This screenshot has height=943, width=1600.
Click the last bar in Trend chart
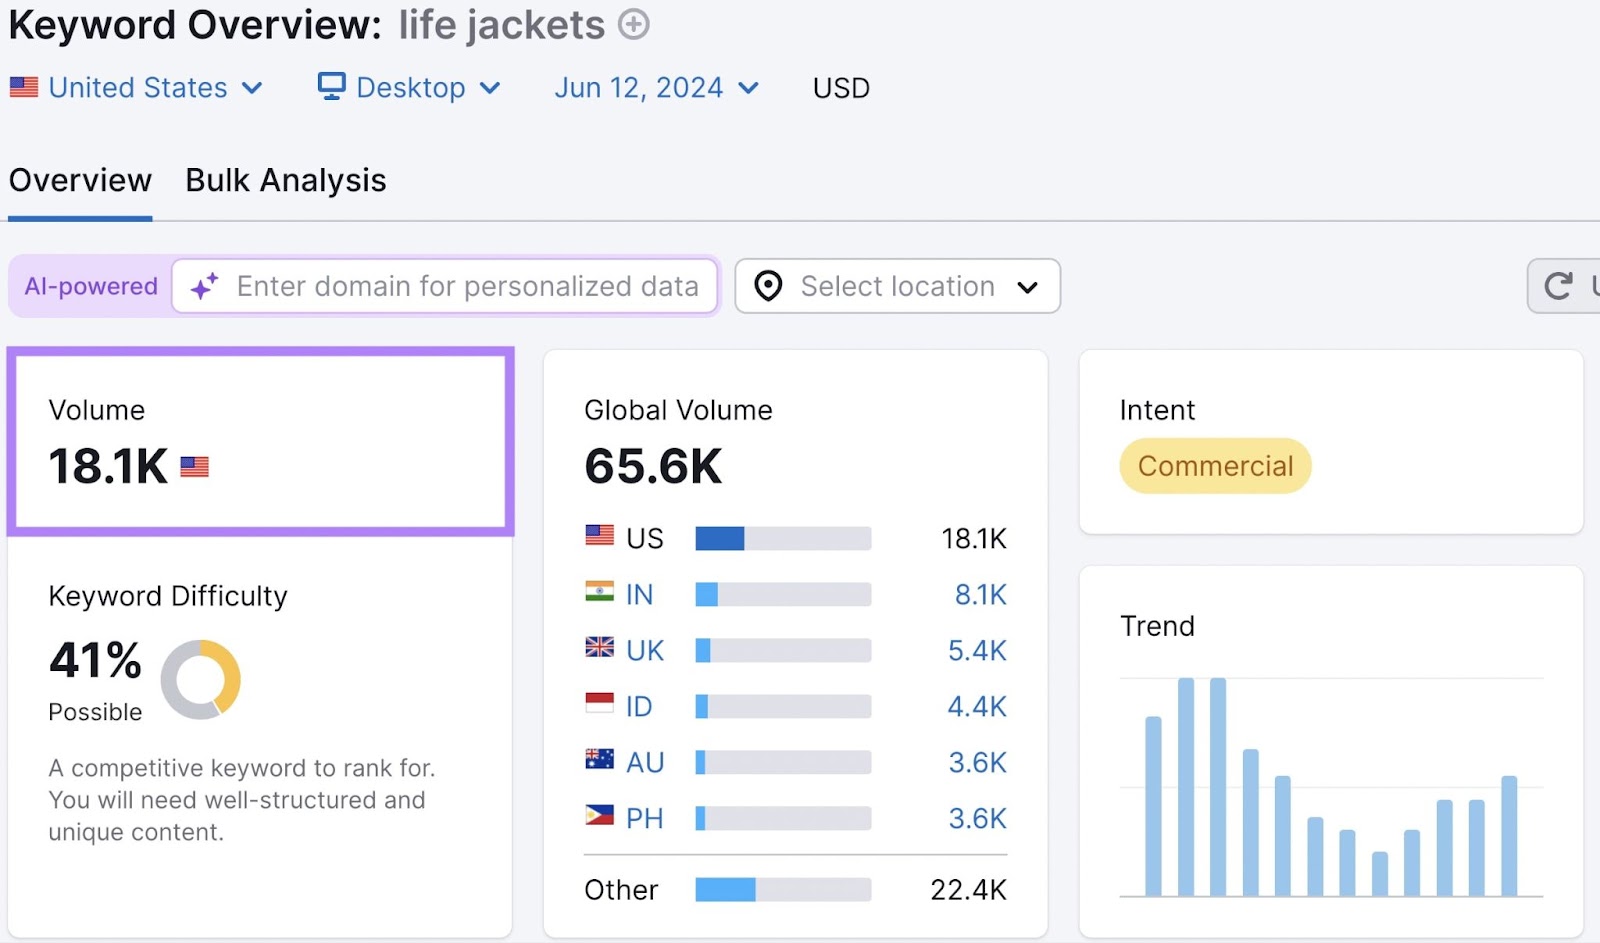point(1509,836)
